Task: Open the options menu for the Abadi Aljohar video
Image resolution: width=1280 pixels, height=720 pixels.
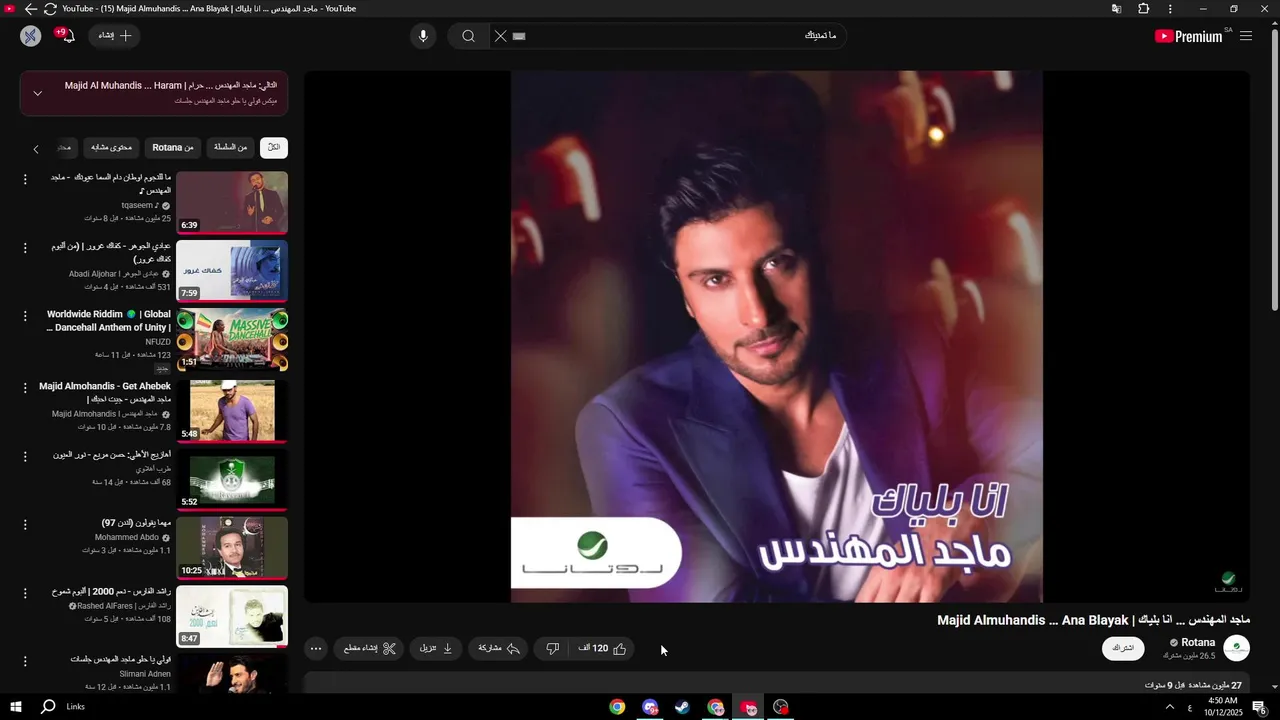Action: tap(25, 247)
